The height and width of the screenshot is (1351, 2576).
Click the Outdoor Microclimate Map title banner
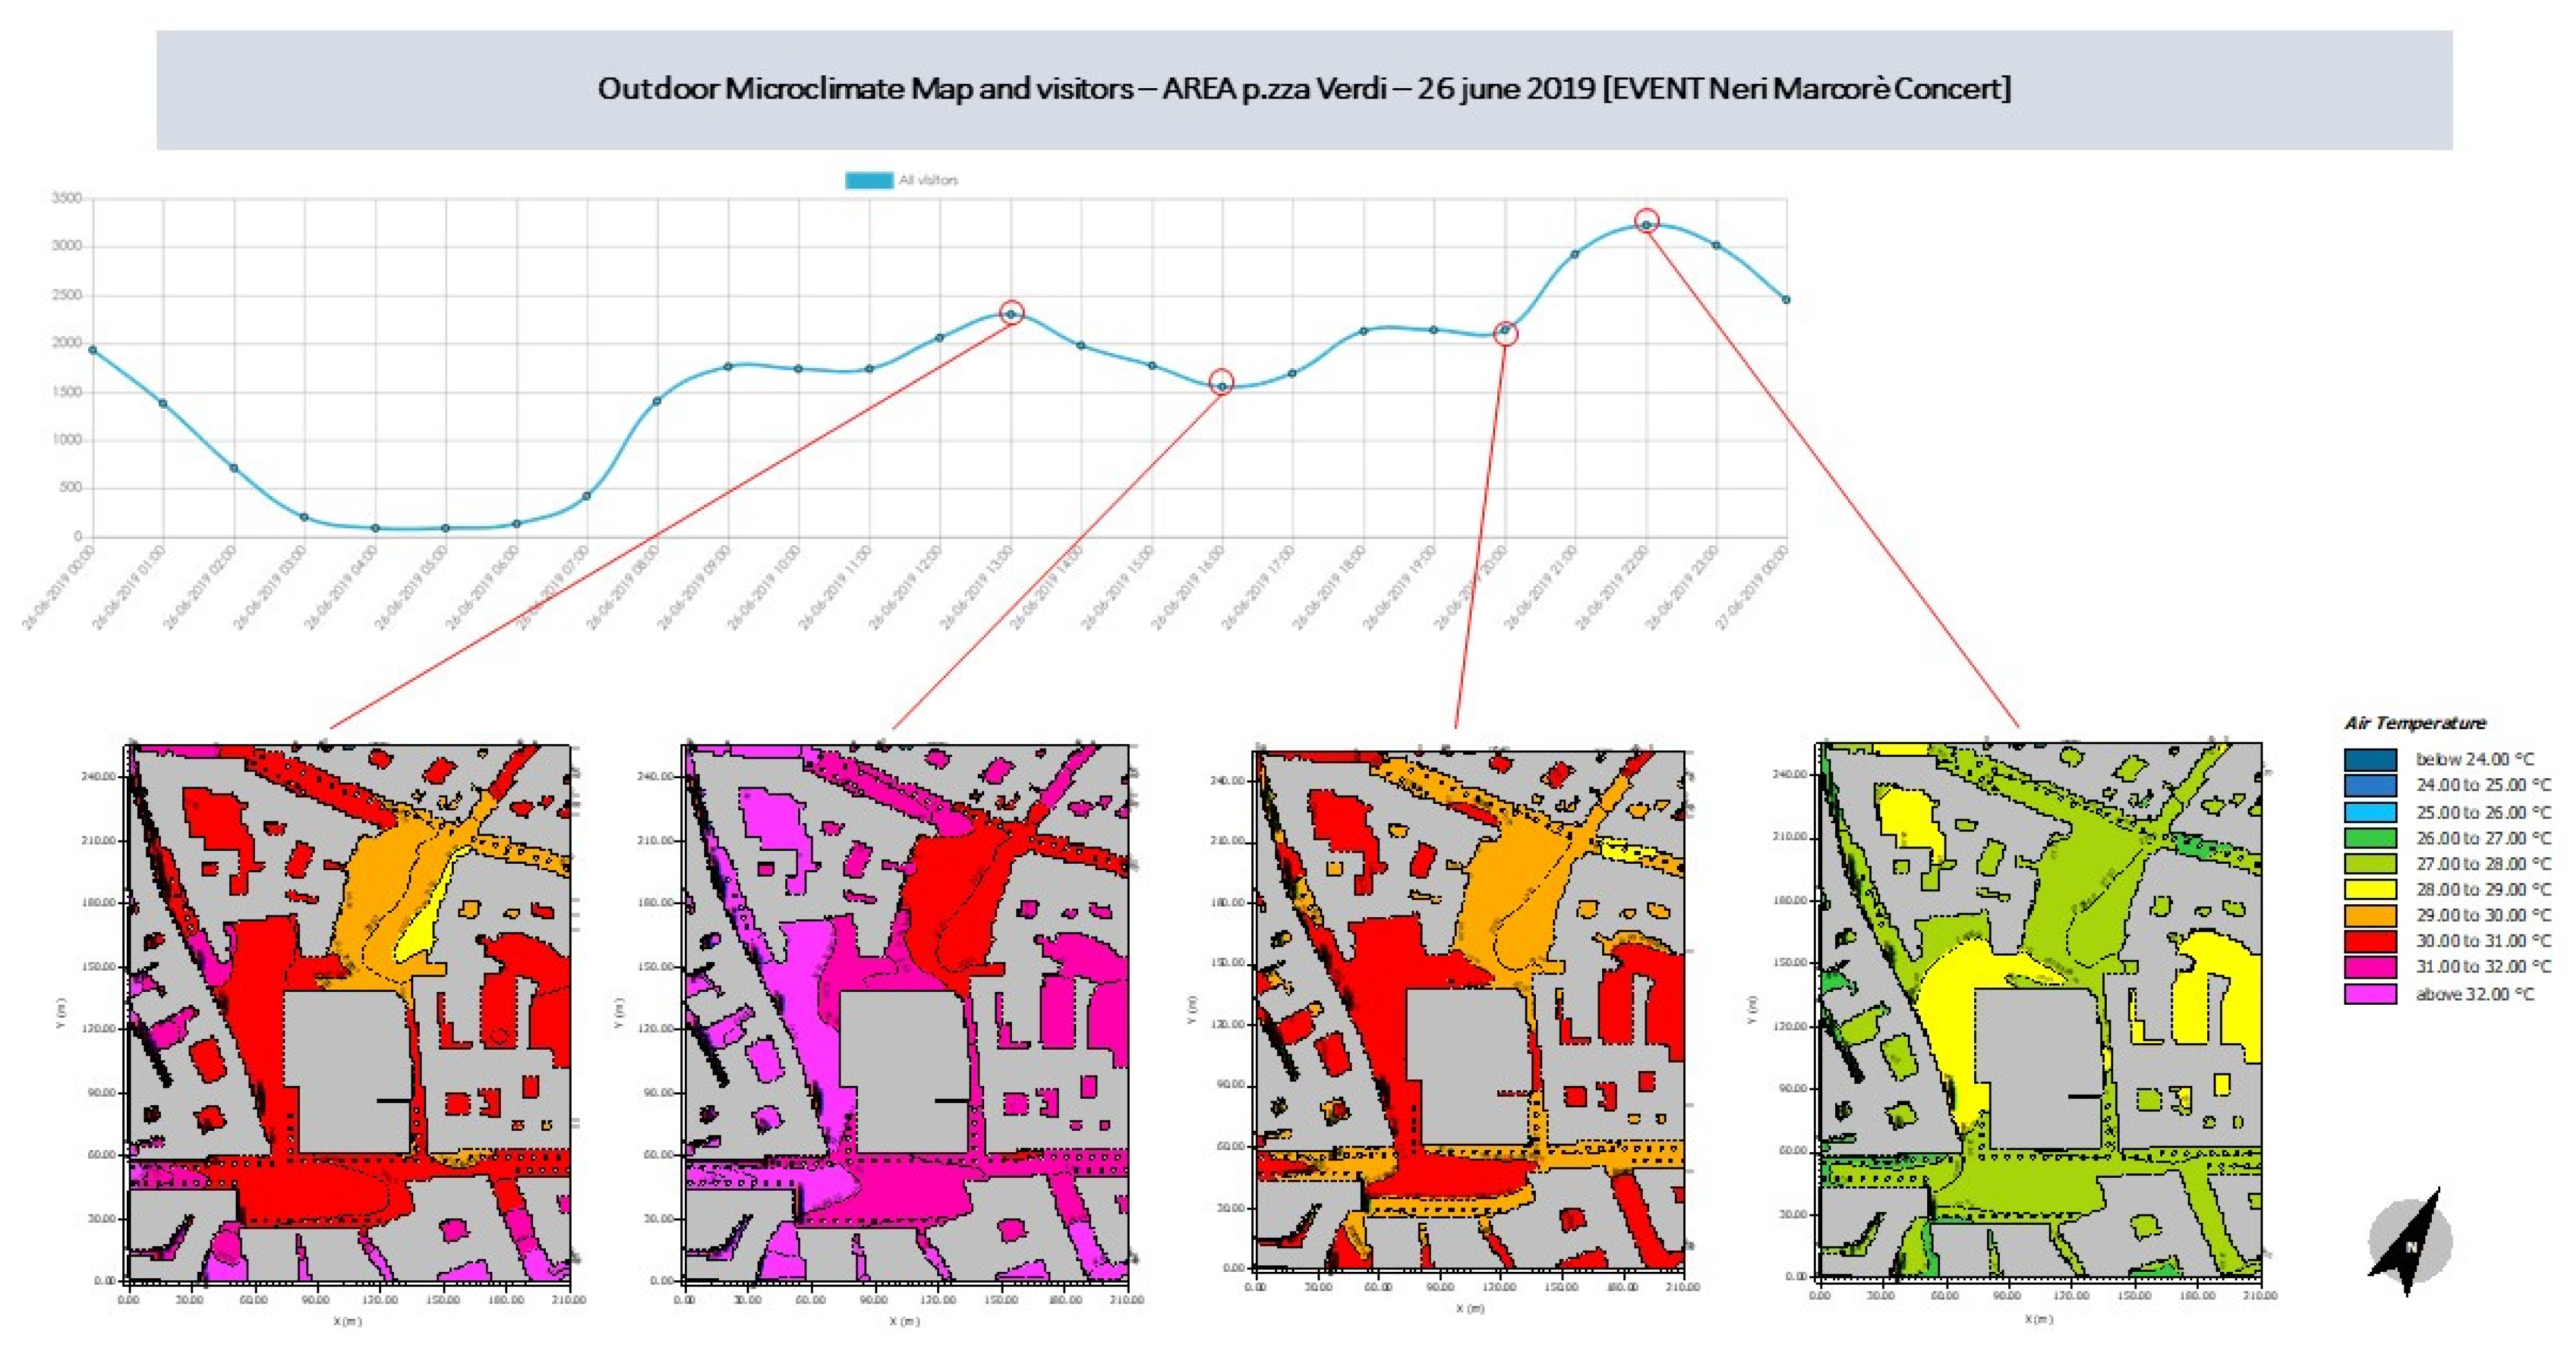[1304, 89]
